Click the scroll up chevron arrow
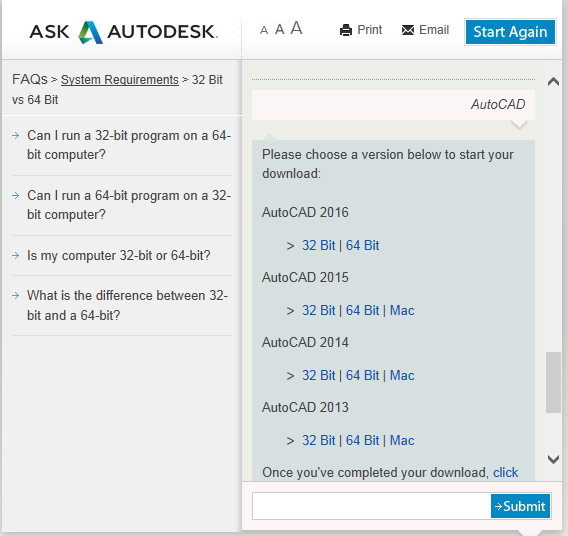The image size is (568, 536). (553, 81)
